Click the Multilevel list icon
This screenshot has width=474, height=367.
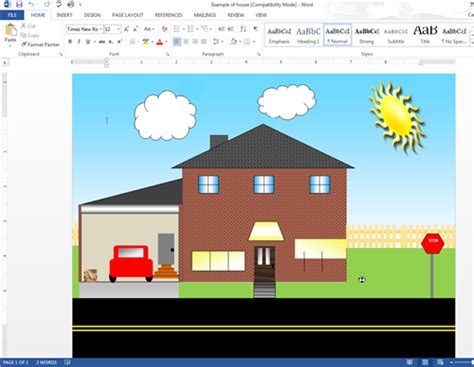pyautogui.click(x=205, y=29)
